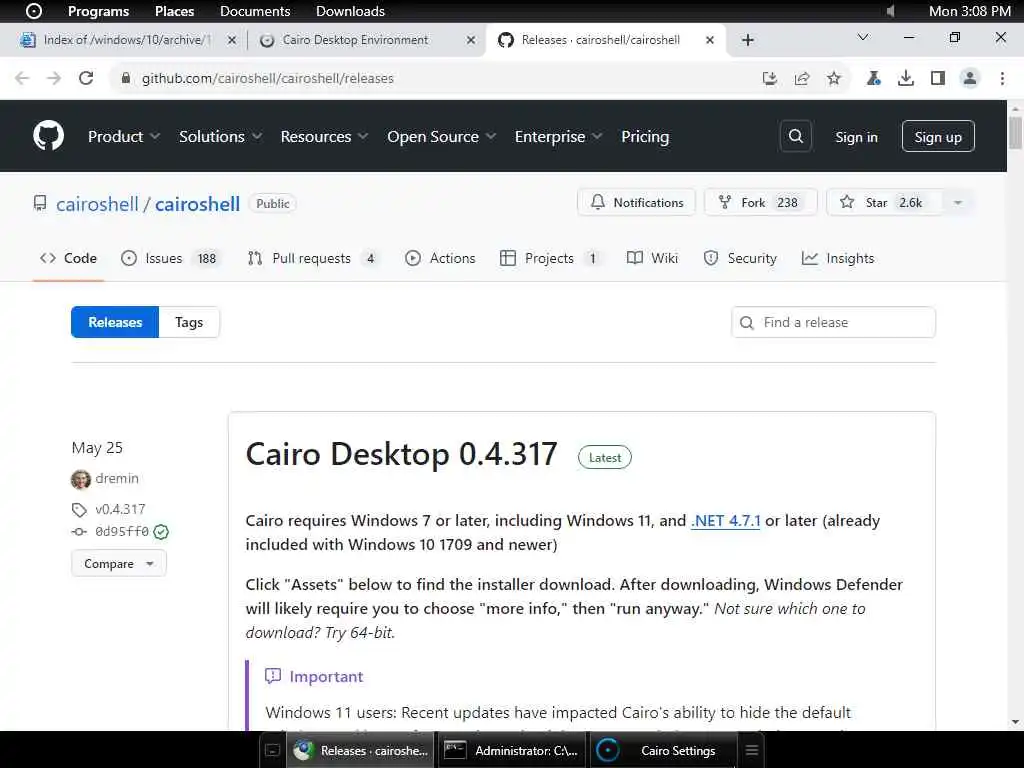Open the Documents menu
This screenshot has width=1024, height=768.
[255, 11]
